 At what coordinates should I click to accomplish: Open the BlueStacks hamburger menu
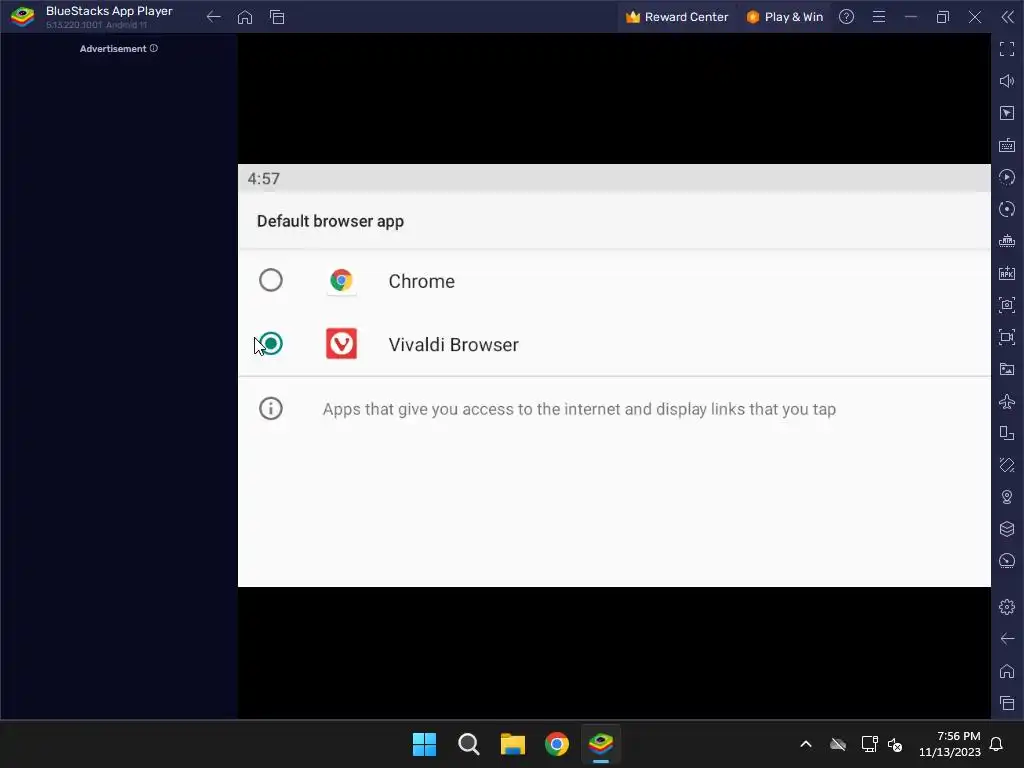879,17
